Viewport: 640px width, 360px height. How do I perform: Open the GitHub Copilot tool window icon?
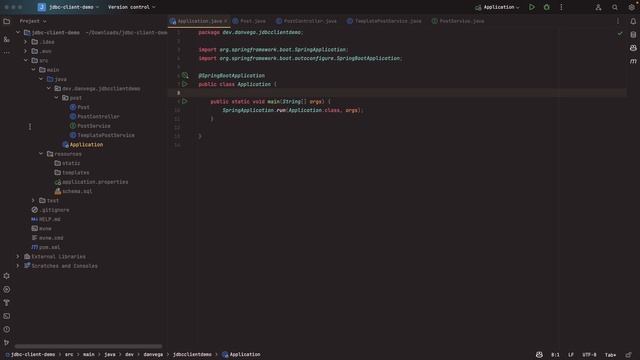click(633, 48)
